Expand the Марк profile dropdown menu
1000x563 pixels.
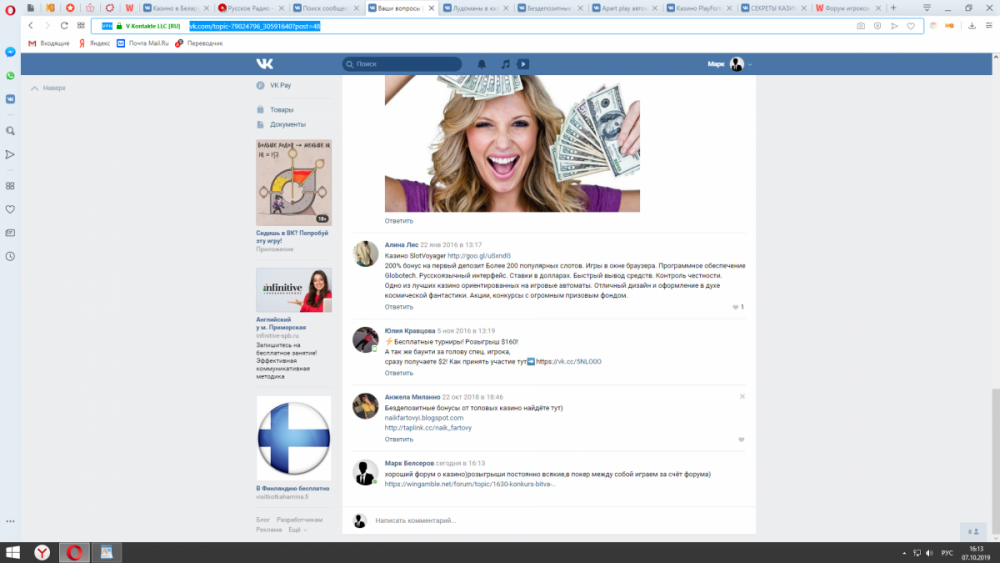pyautogui.click(x=750, y=64)
